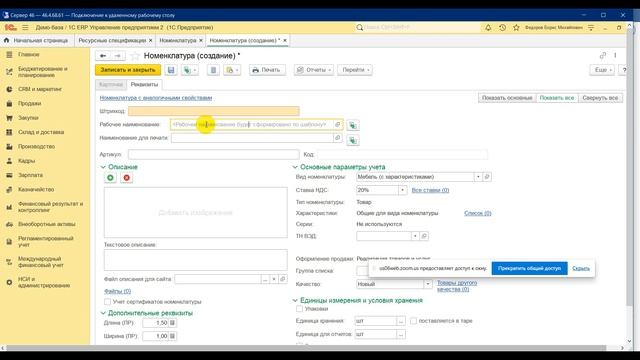Open Отчеты dropdown button
Image resolution: width=640 pixels, height=360 pixels.
point(313,70)
